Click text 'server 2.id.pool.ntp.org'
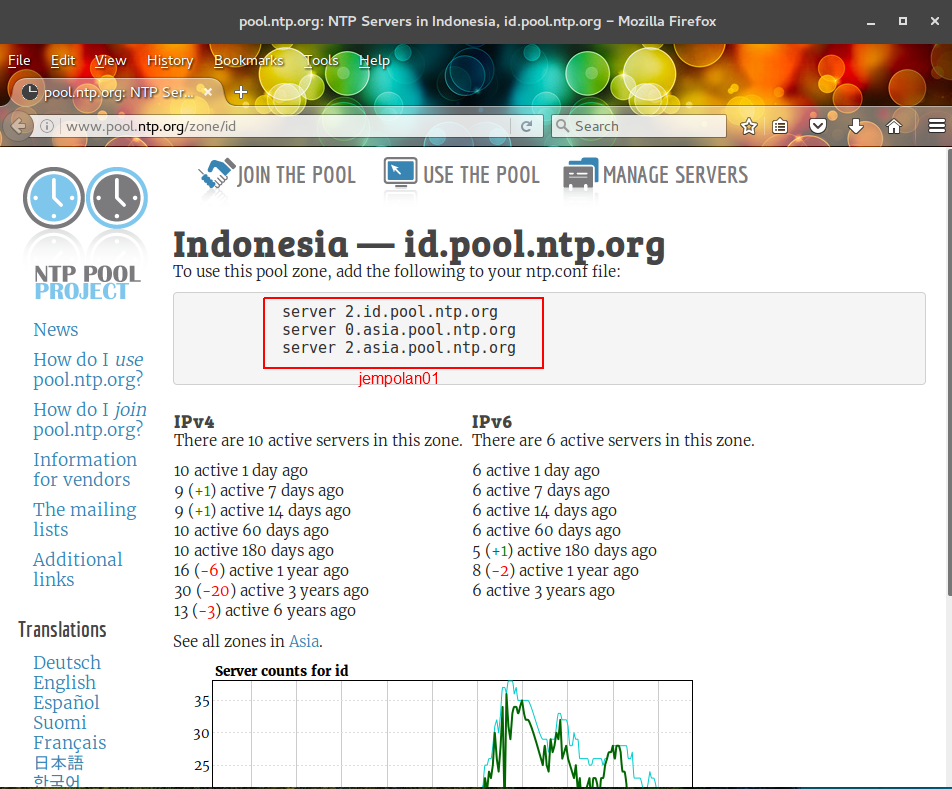This screenshot has height=789, width=952. [x=390, y=312]
